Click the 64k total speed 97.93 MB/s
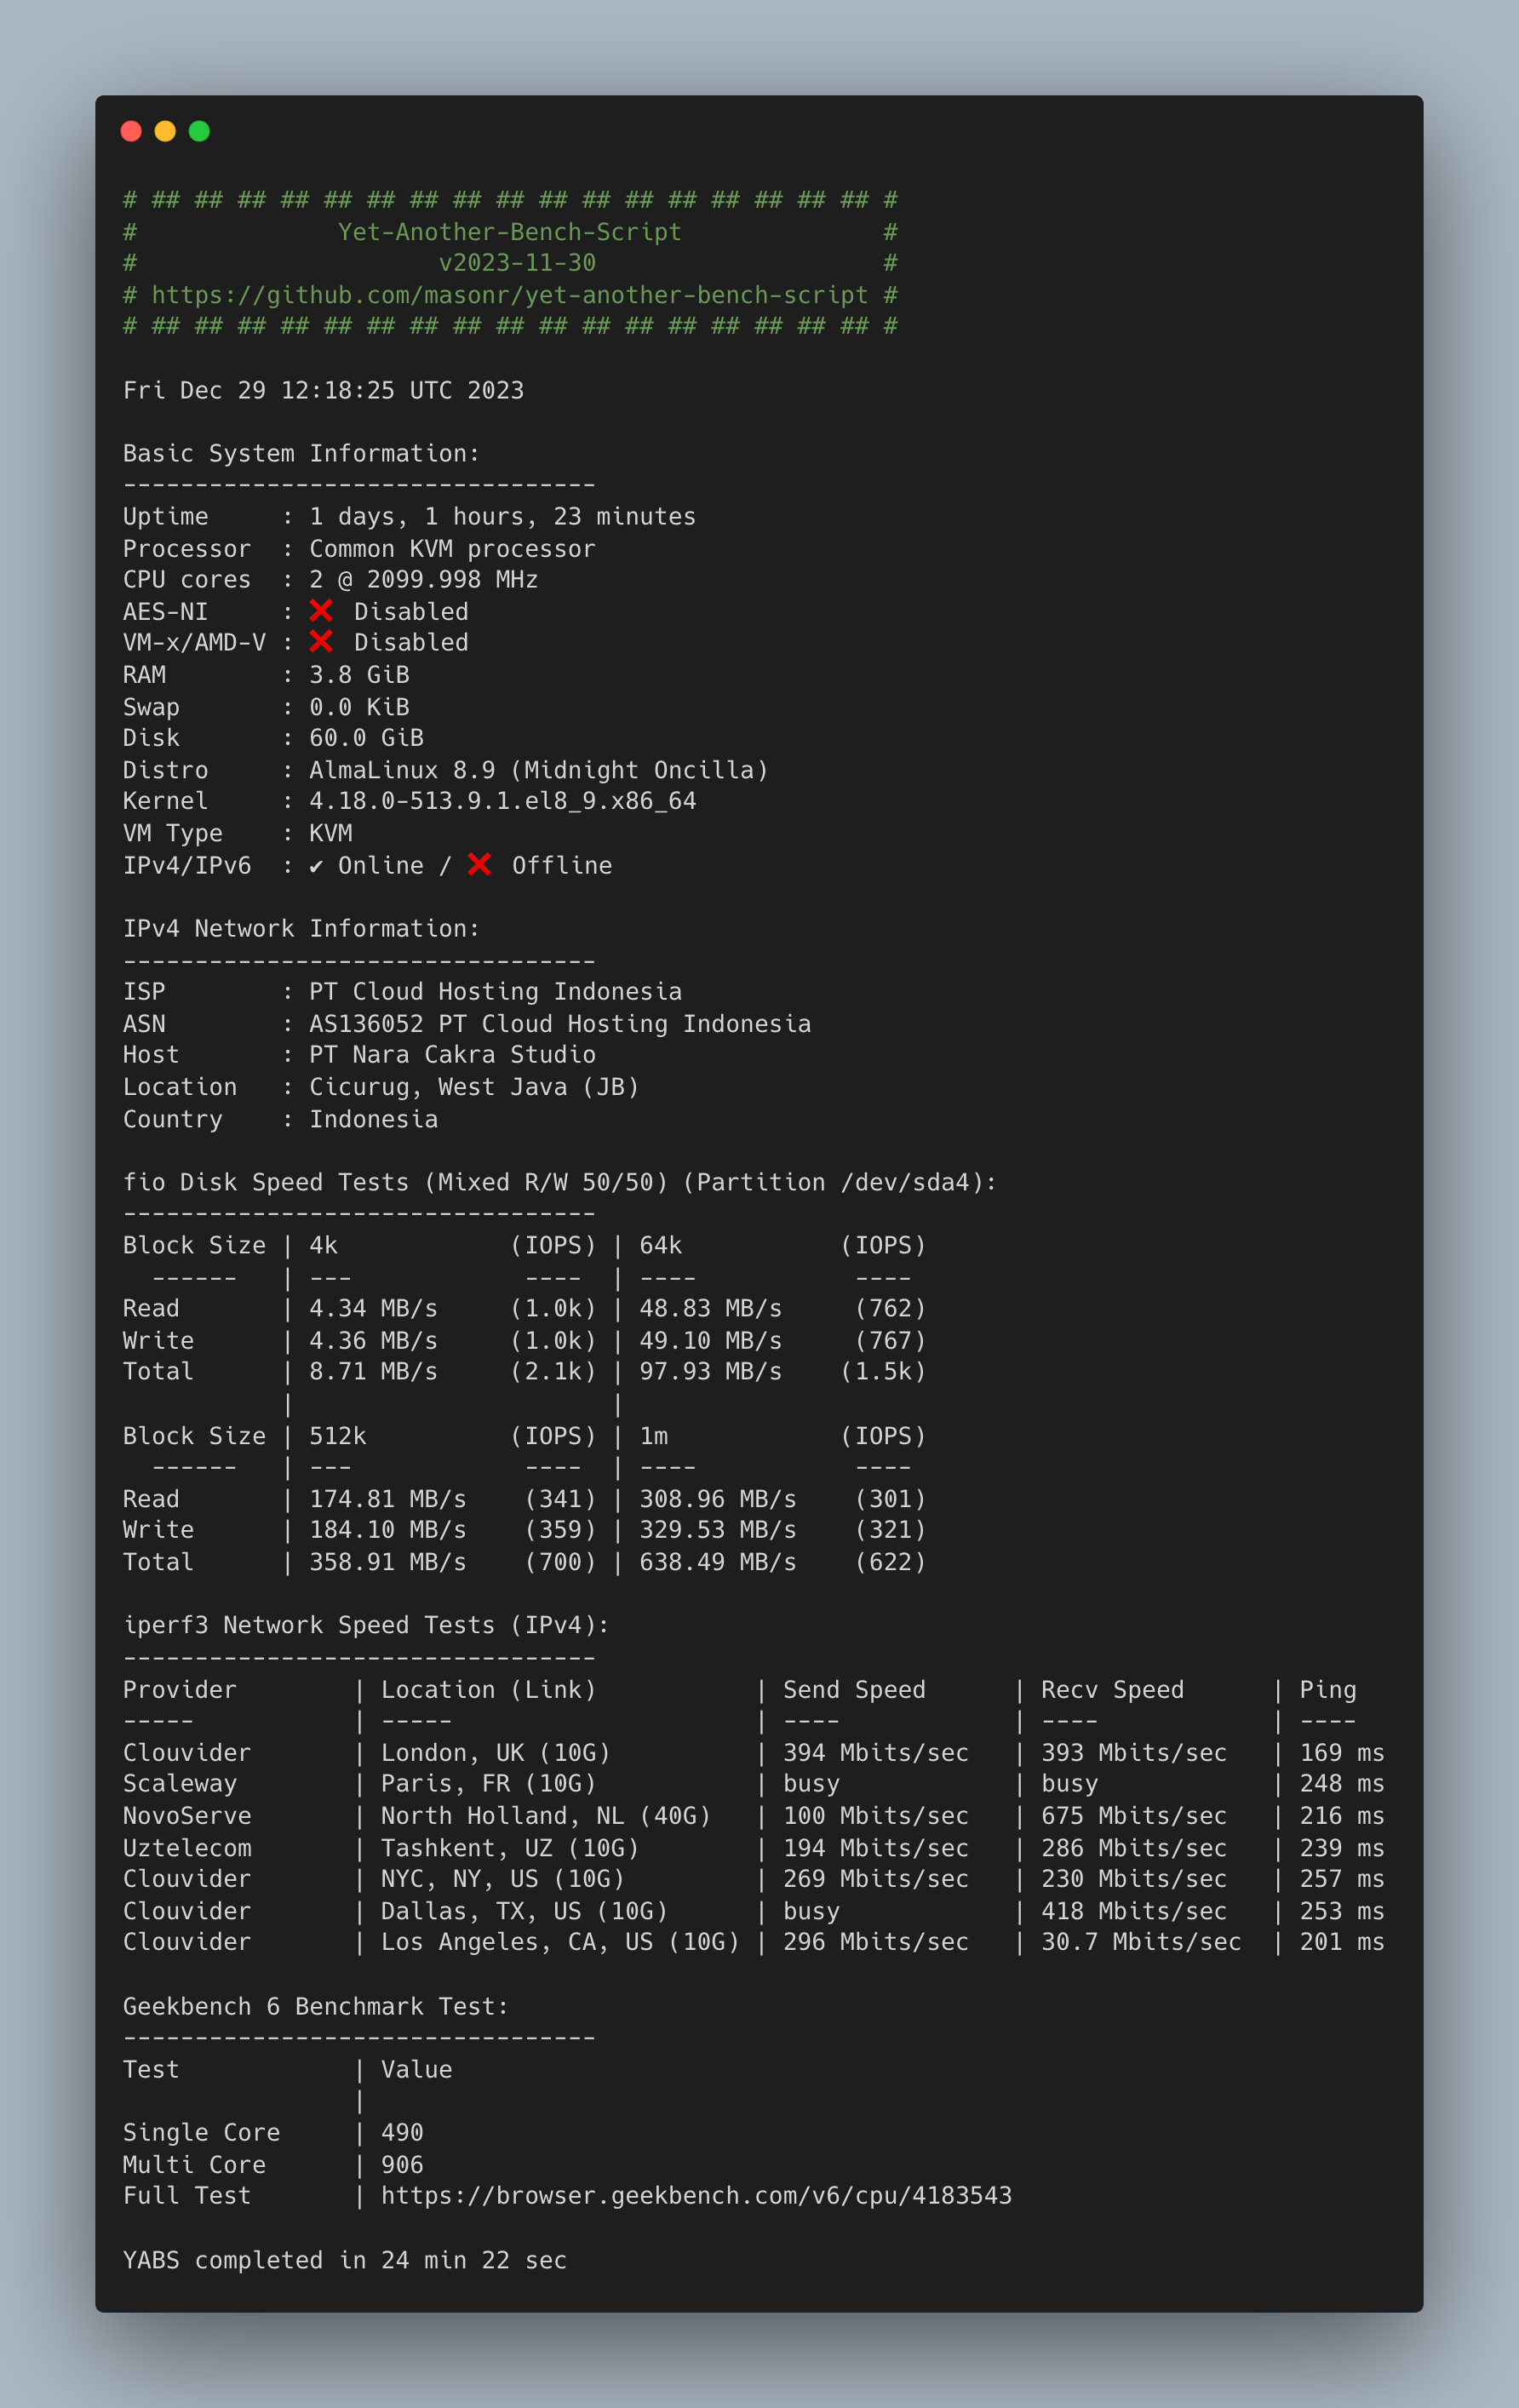1519x2408 pixels. pos(710,1371)
